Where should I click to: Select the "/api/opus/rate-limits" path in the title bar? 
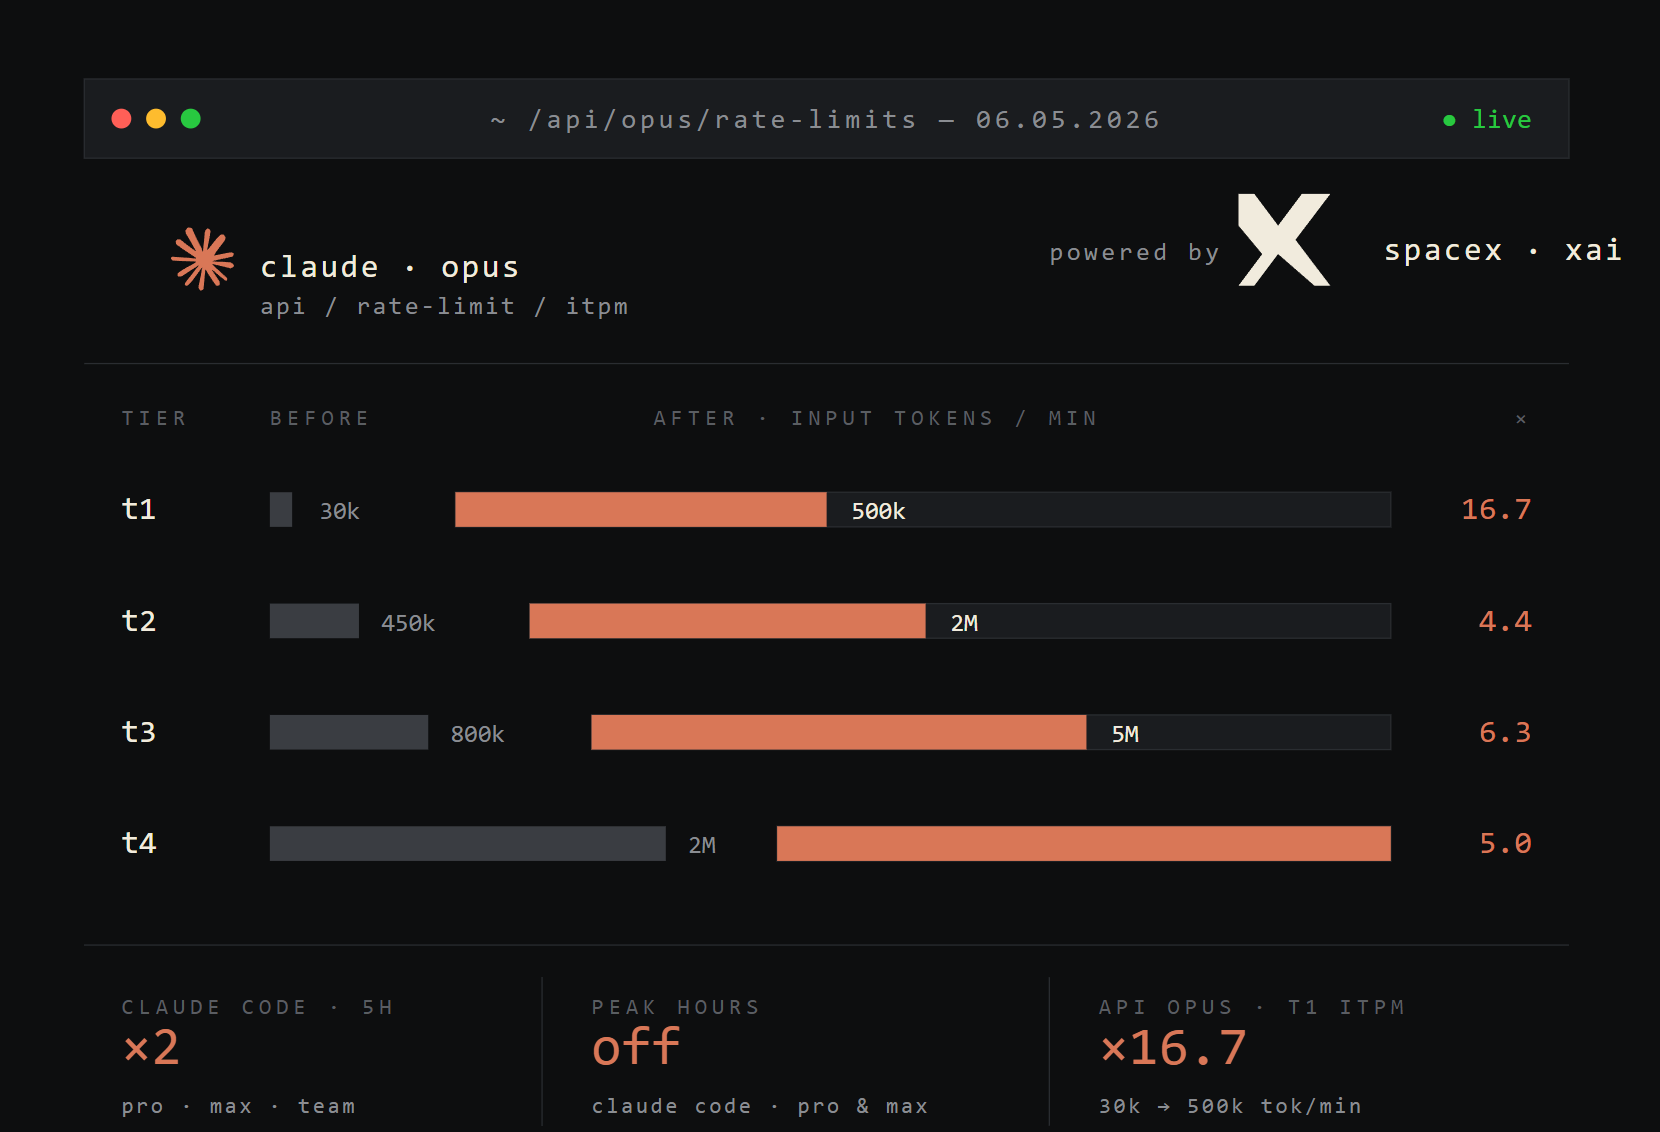point(722,120)
